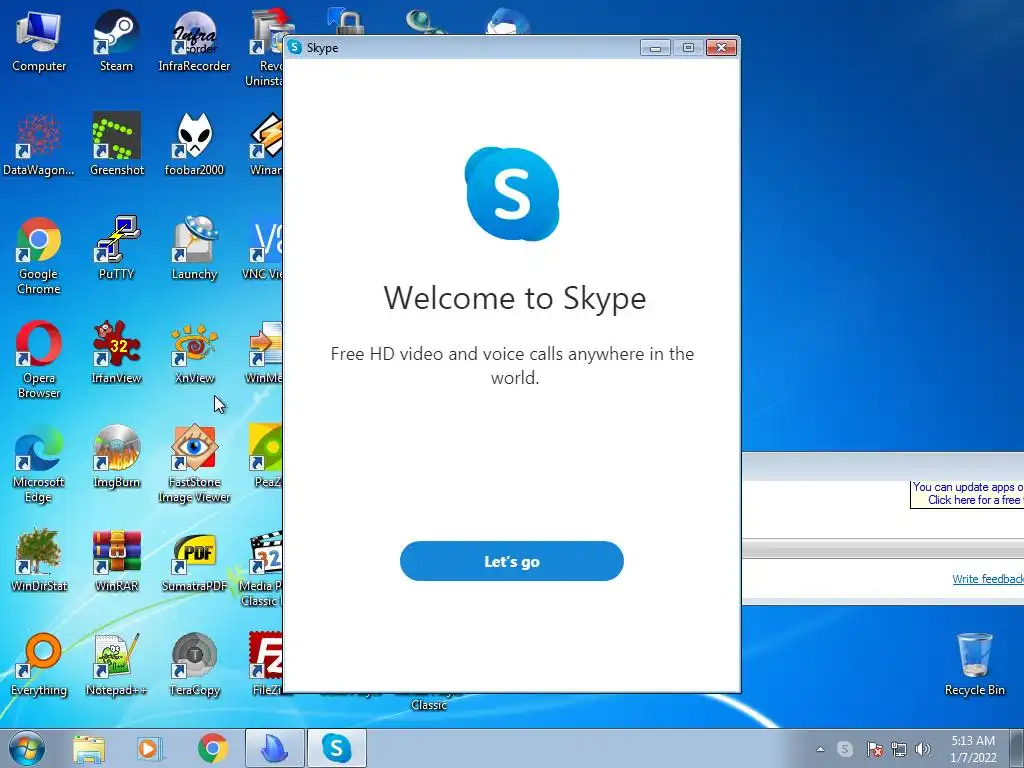Select the Google Chrome desktop shortcut
The width and height of the screenshot is (1024, 768).
click(39, 256)
